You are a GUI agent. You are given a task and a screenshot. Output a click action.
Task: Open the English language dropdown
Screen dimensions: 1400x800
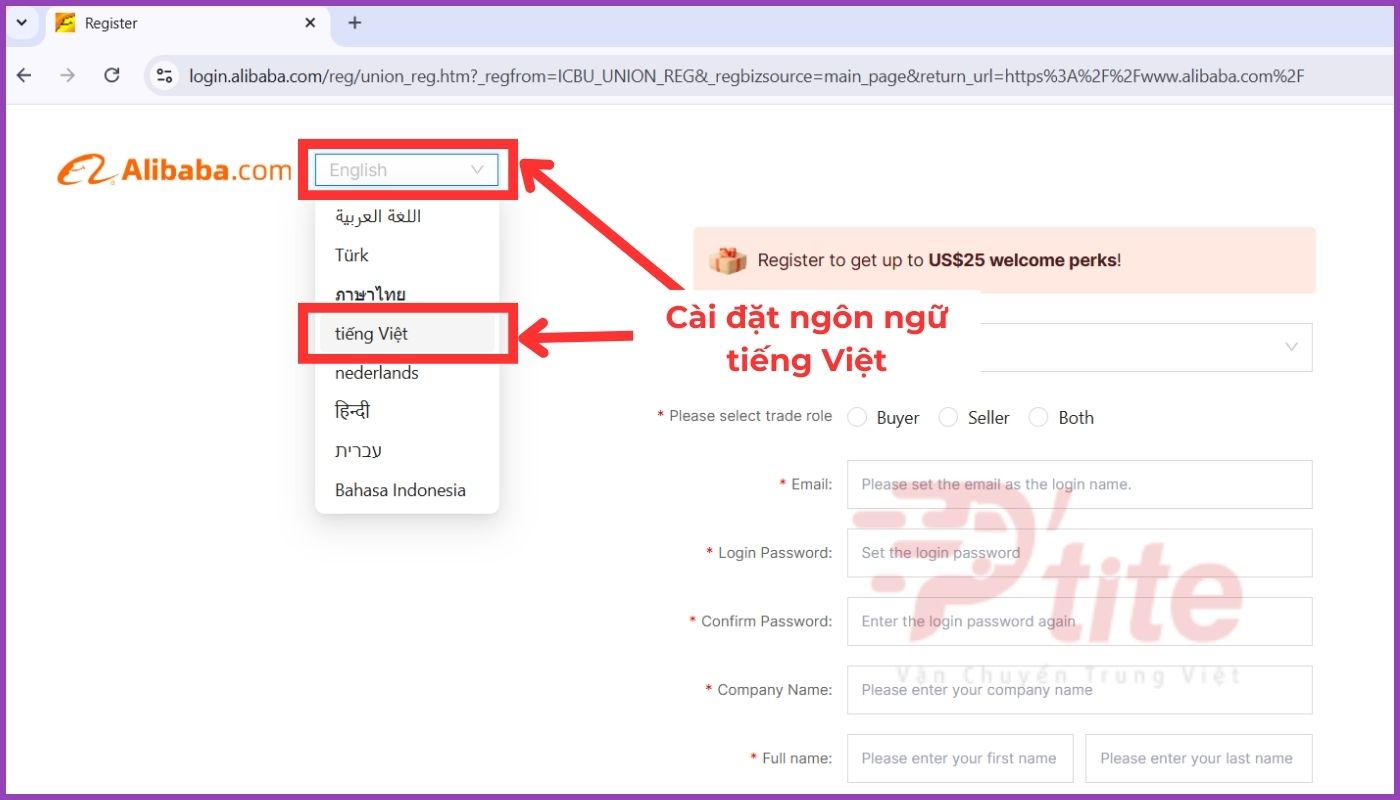coord(406,170)
